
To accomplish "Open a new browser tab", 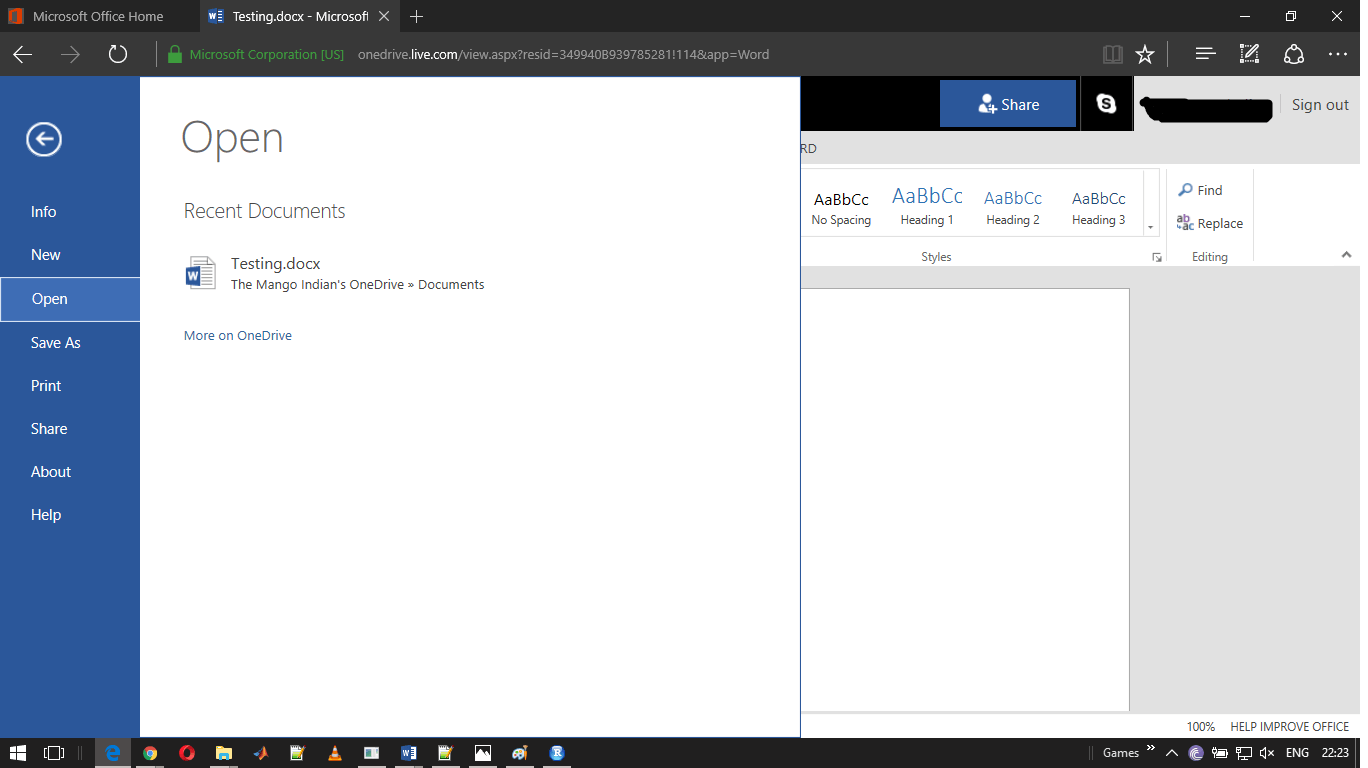I will (x=417, y=16).
